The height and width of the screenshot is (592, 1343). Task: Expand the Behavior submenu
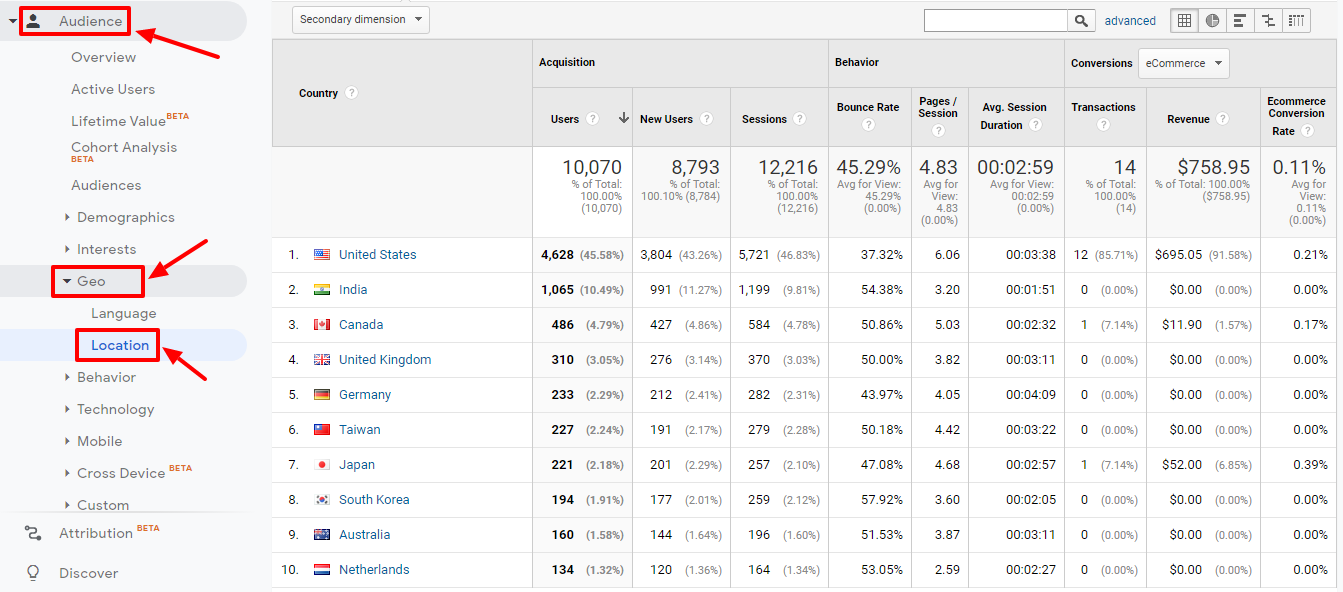click(67, 377)
